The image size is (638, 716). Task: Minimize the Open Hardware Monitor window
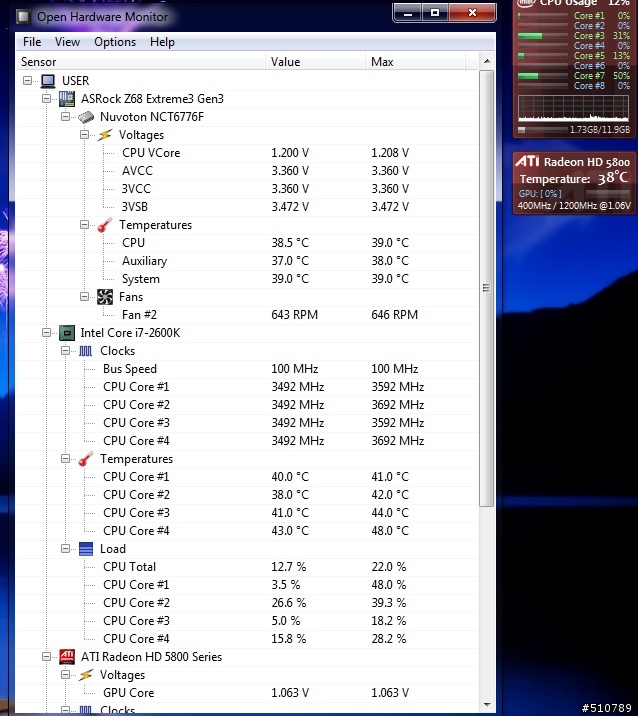408,13
